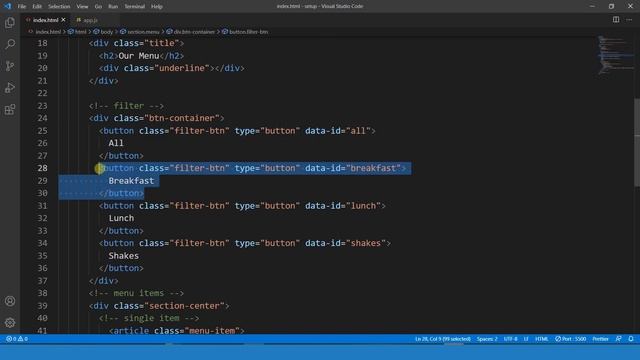Click the word Shakes on line 35
The image size is (640, 360).
[x=124, y=256]
